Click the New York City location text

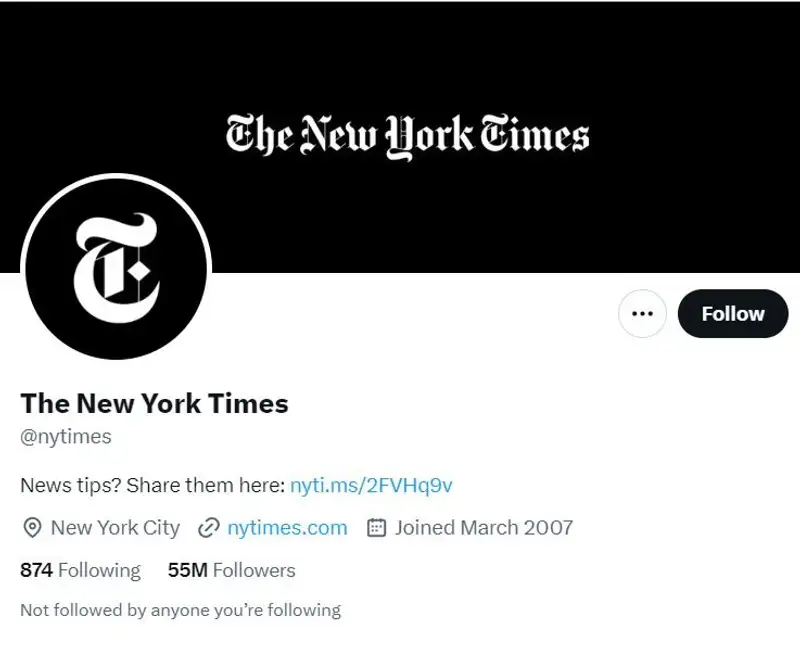(x=115, y=528)
